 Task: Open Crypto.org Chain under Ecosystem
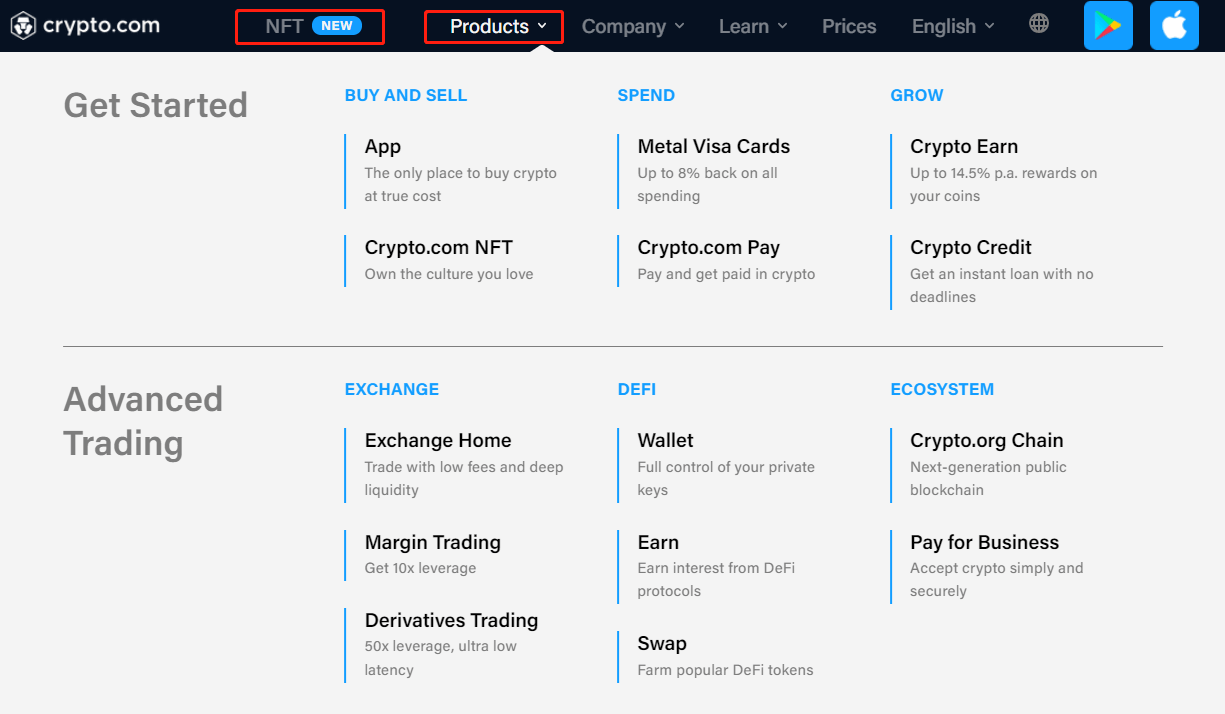987,440
